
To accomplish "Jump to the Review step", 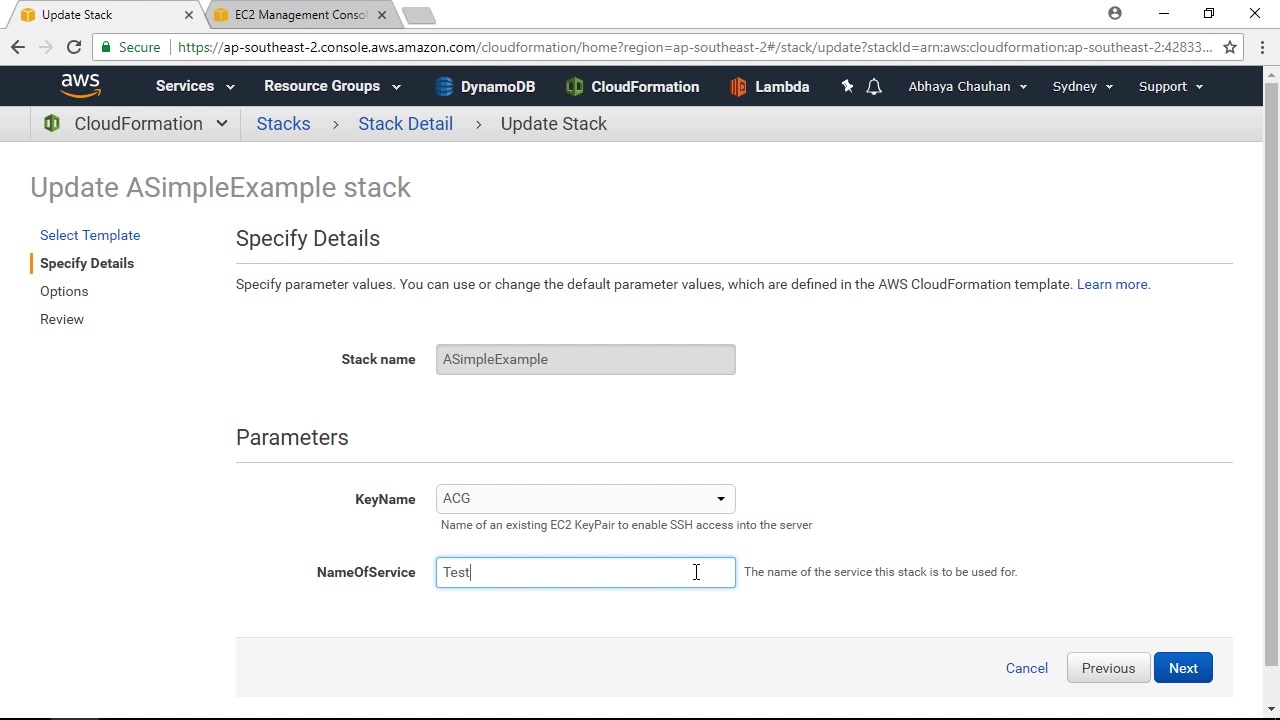I will pos(62,319).
